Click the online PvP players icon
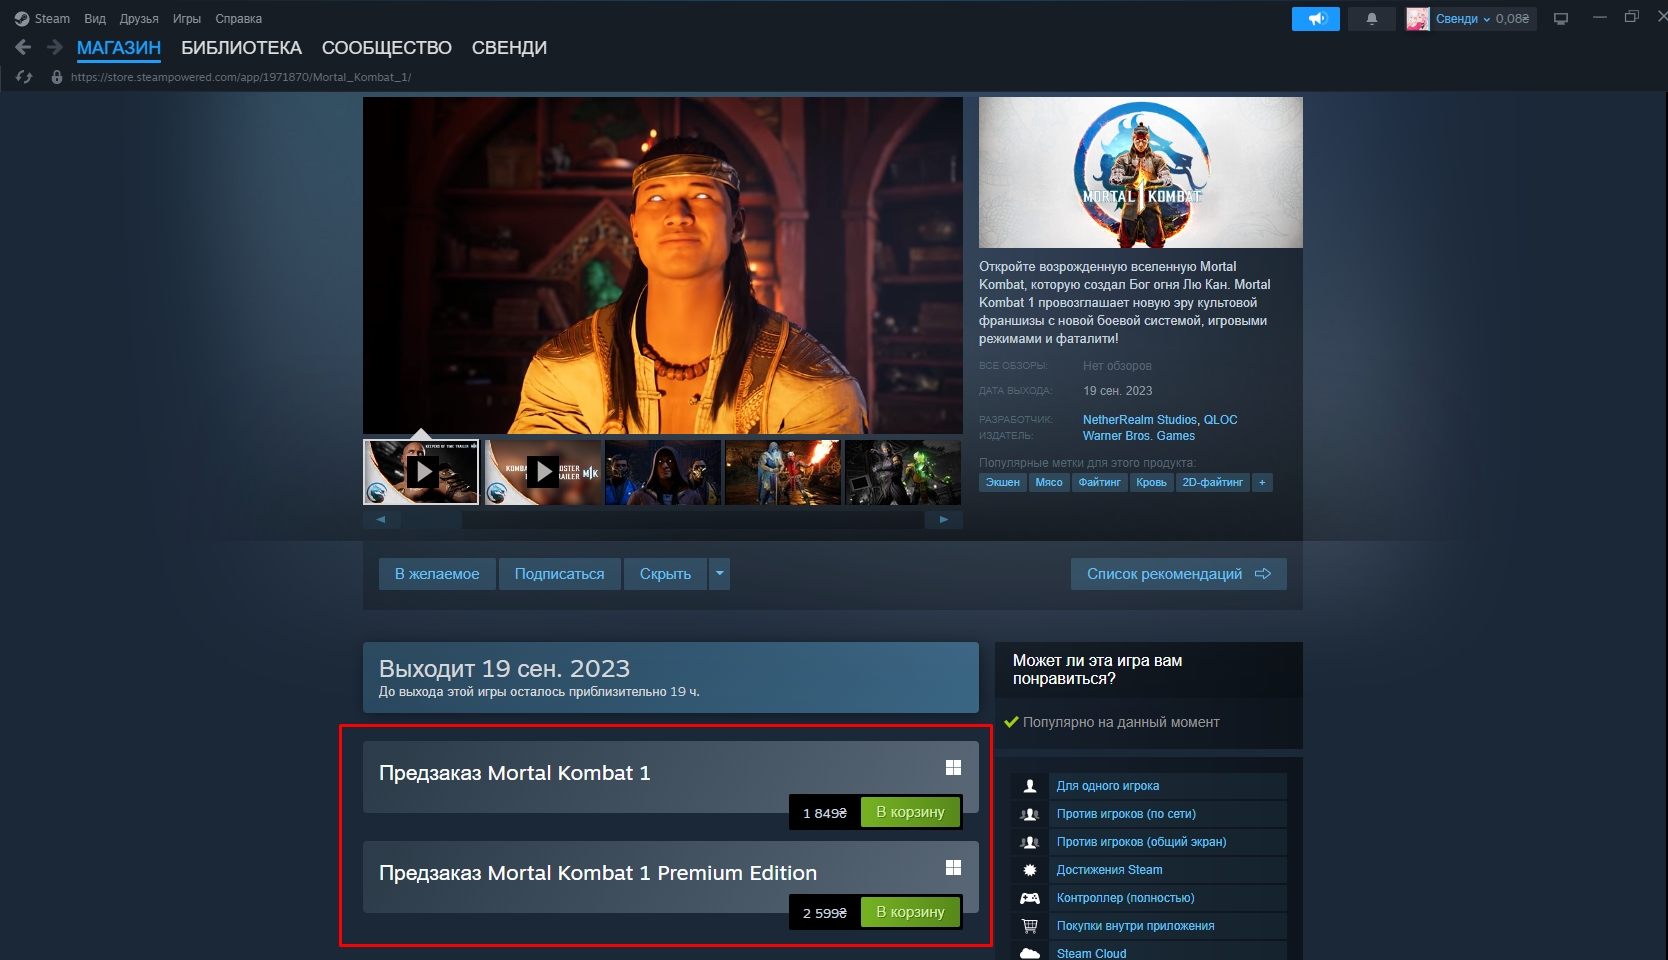This screenshot has height=960, width=1668. (1030, 814)
